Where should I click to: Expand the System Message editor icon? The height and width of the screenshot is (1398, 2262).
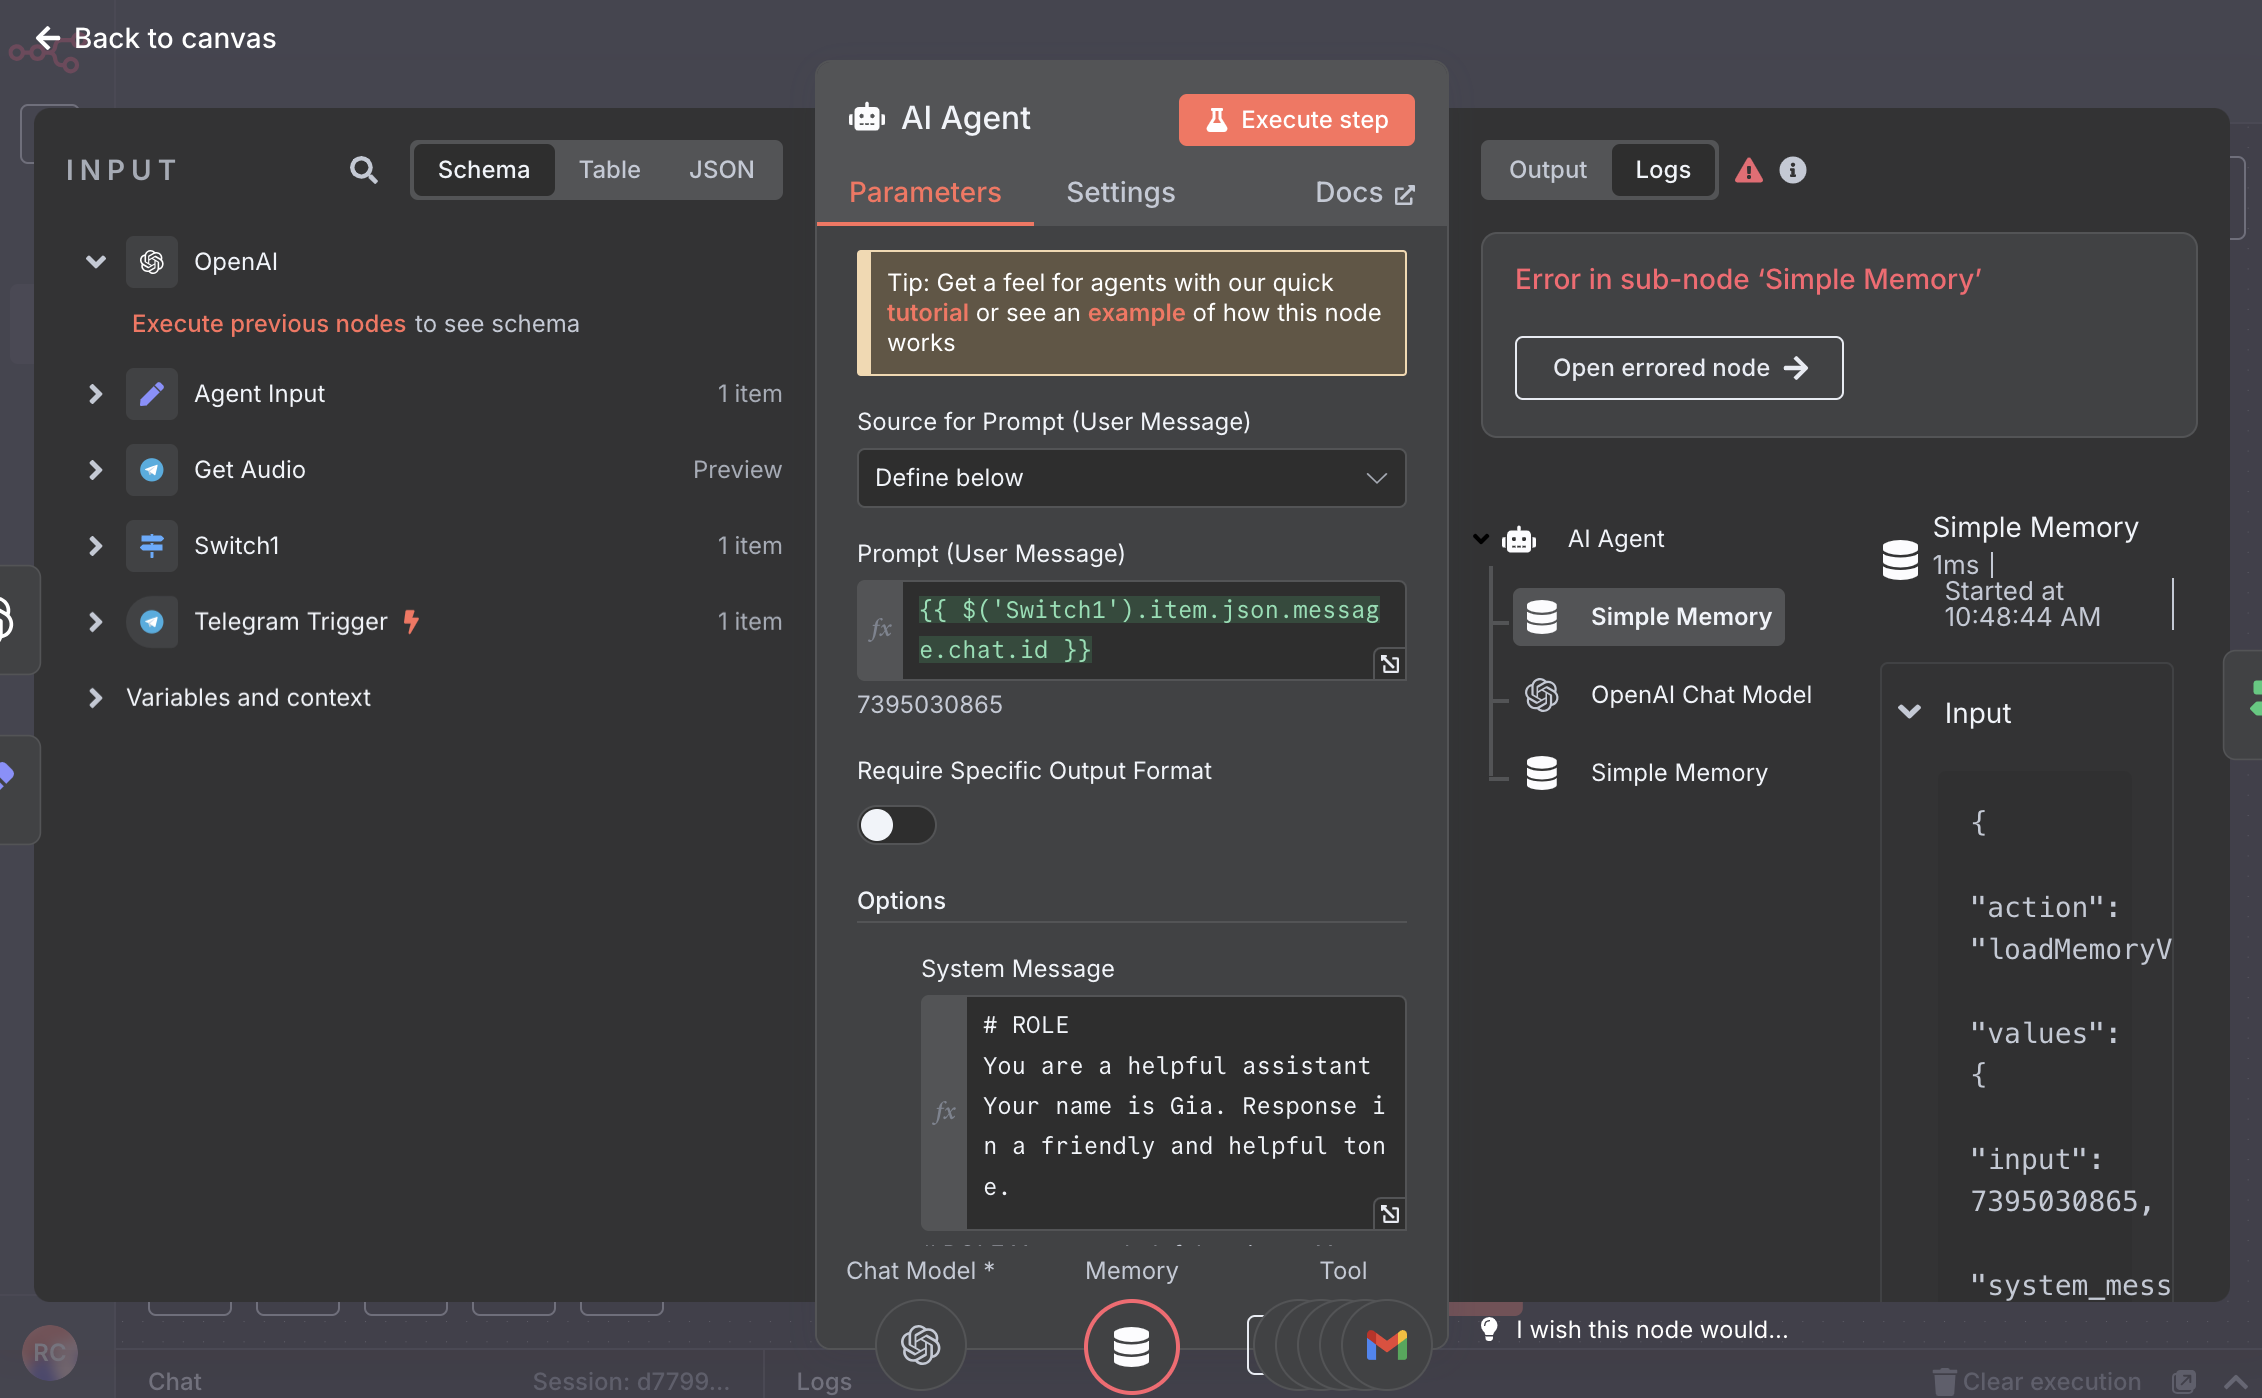1390,1214
